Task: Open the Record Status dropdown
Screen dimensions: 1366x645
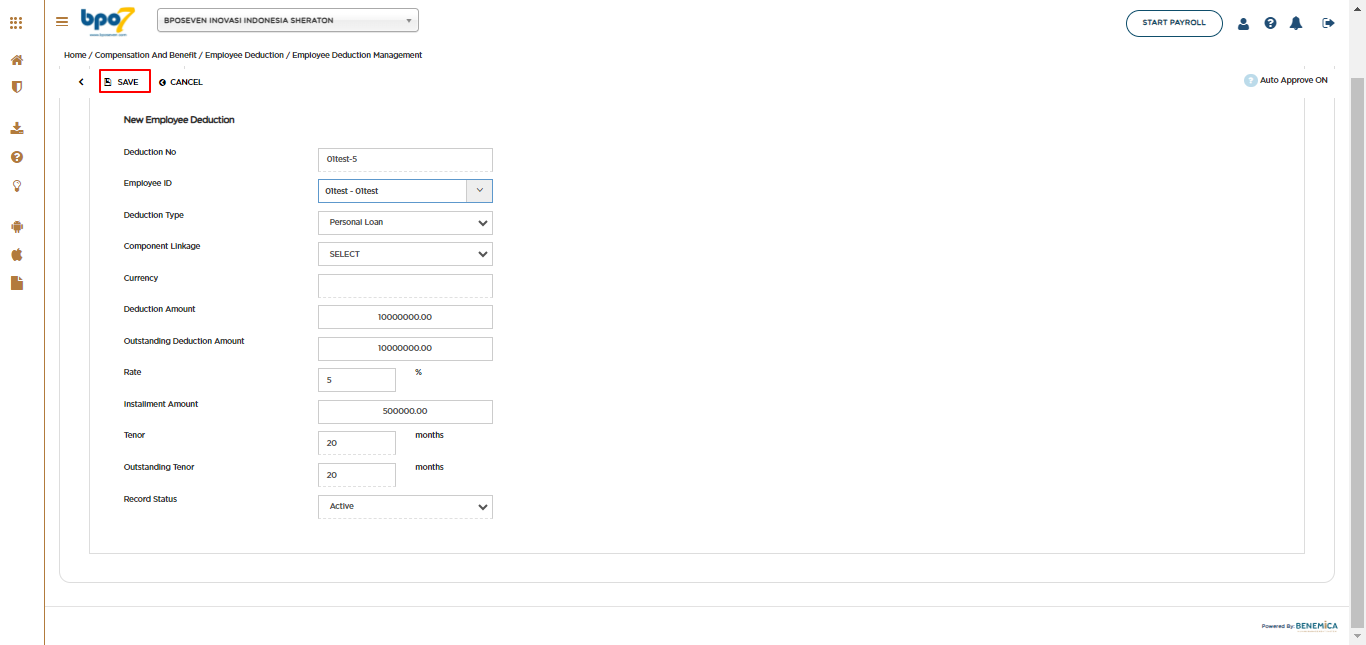Action: (x=405, y=507)
